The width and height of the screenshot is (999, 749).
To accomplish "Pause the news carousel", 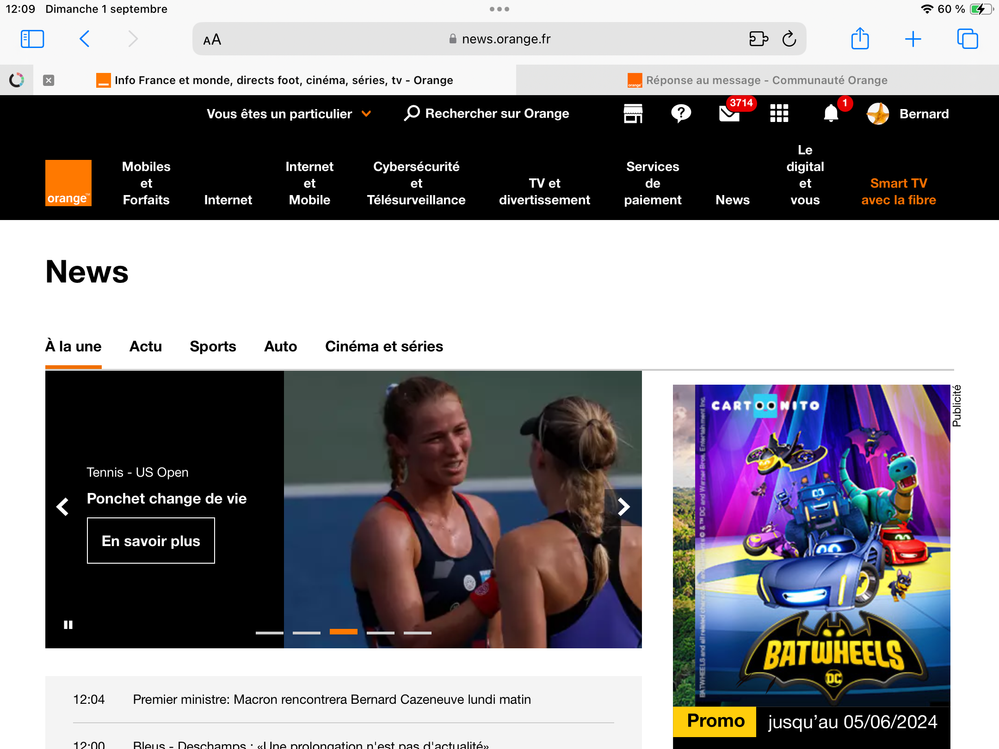I will pos(68,625).
